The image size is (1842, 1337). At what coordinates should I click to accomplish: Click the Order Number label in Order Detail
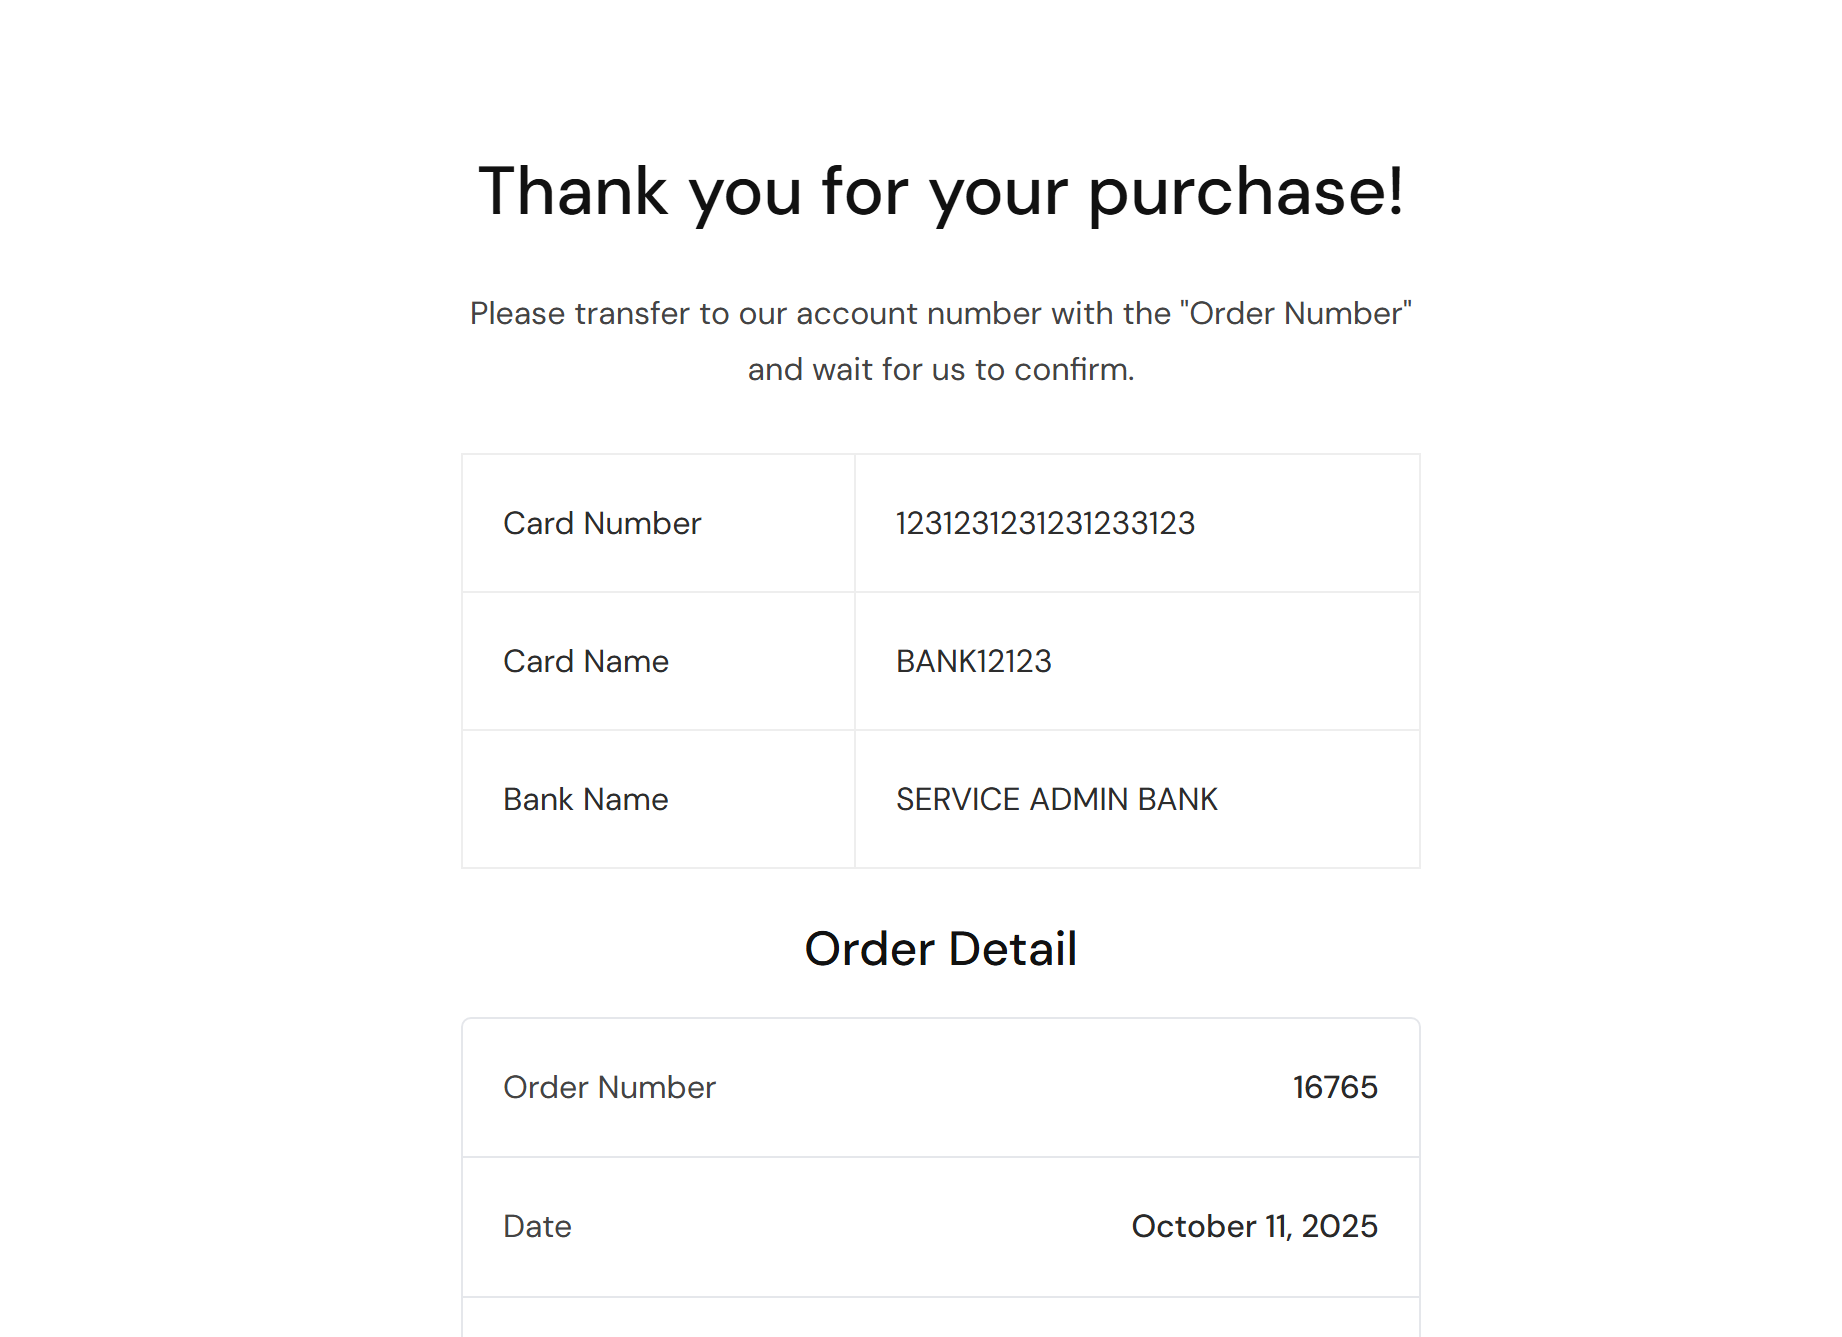(x=609, y=1087)
